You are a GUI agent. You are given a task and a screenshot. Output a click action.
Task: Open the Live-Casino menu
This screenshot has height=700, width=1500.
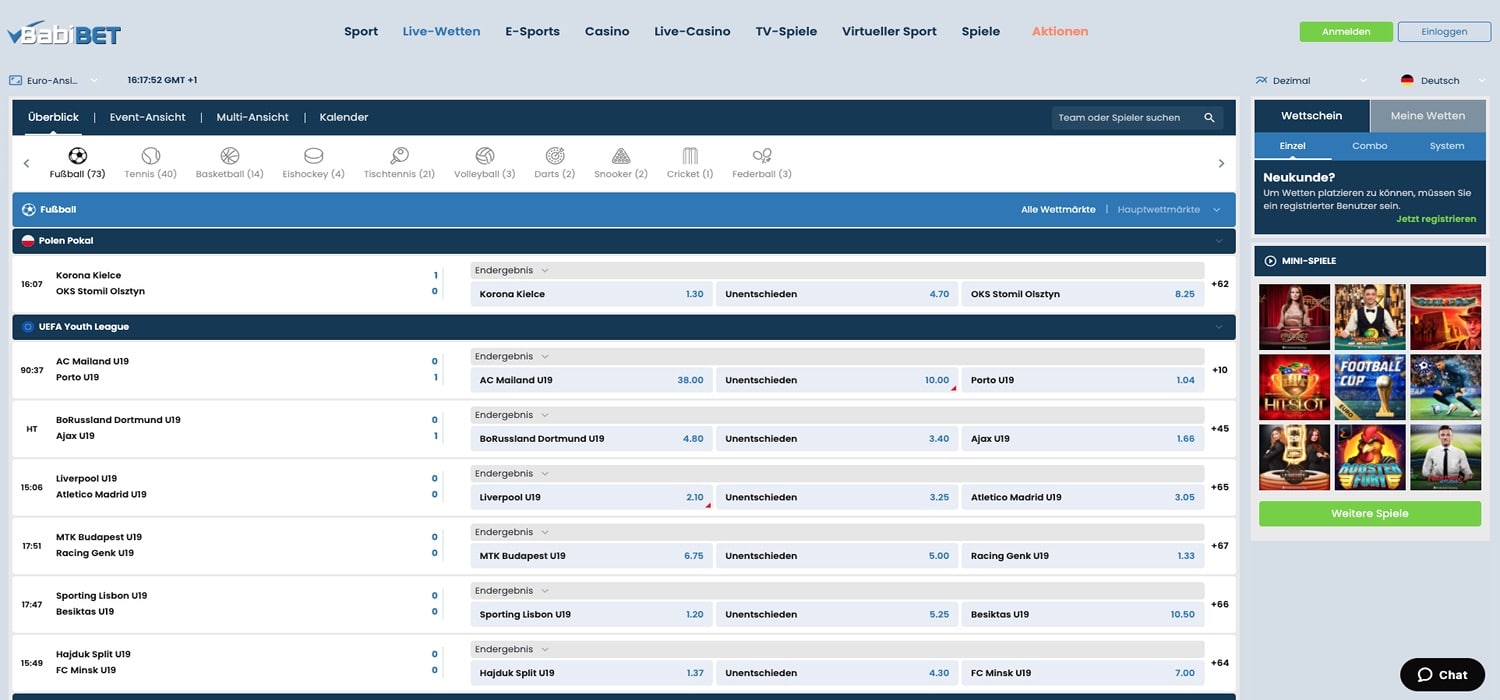692,31
